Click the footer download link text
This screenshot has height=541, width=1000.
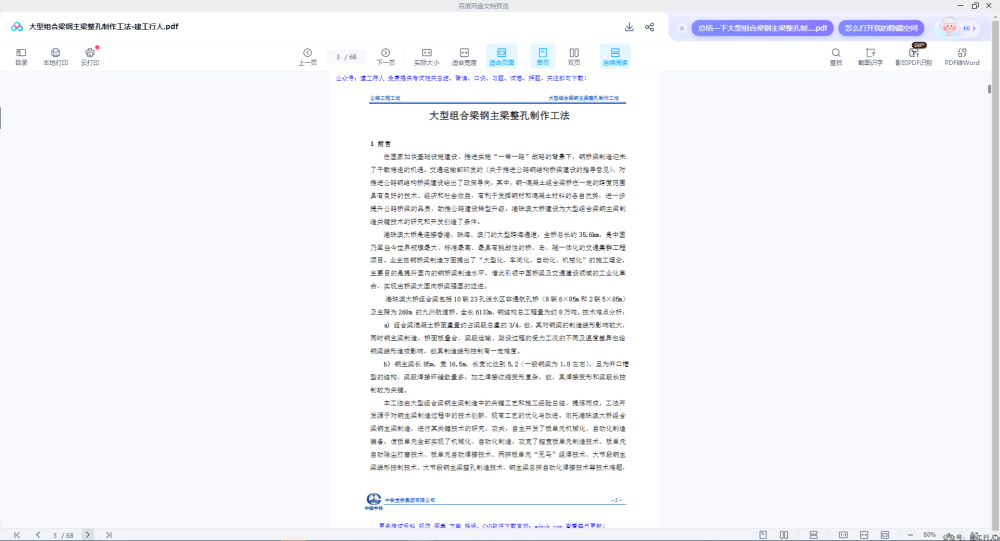(x=492, y=526)
